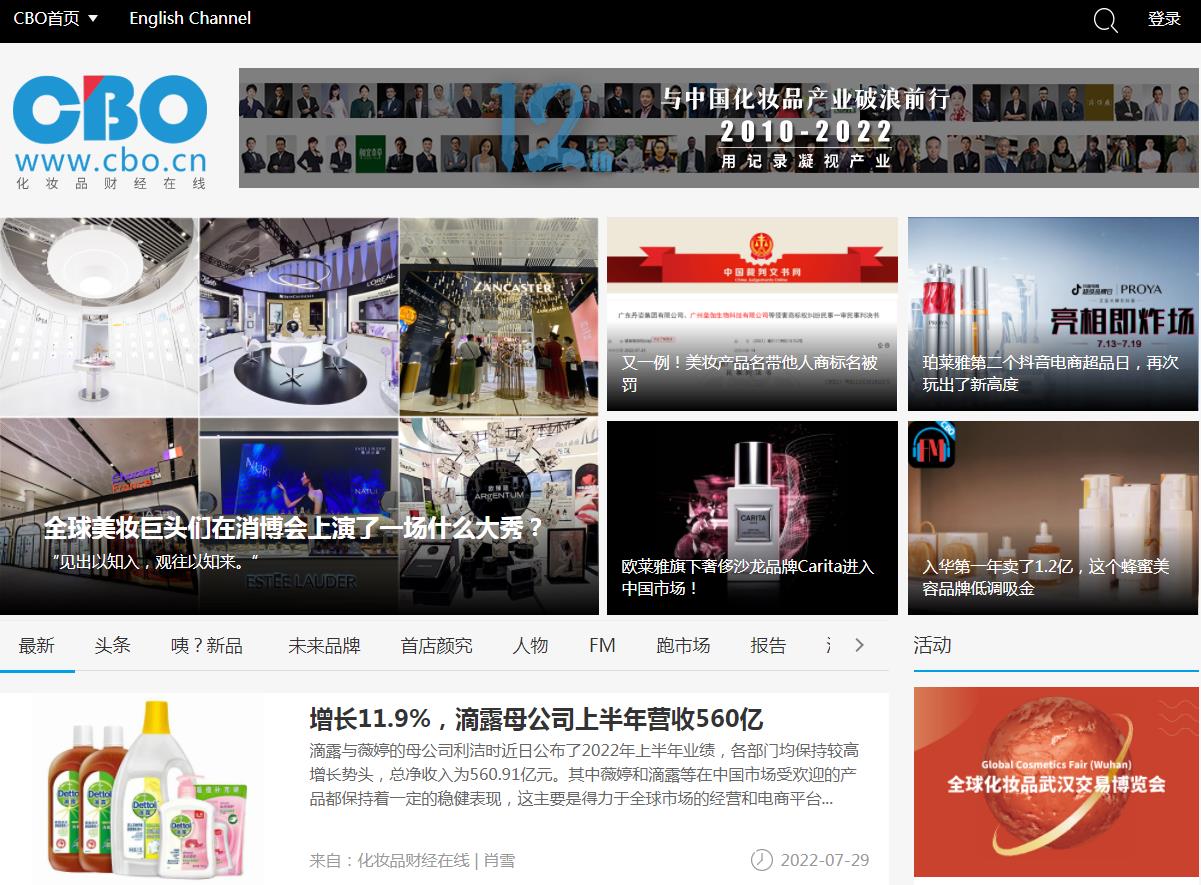1201x885 pixels.
Task: Click the 2022-07-29 date text
Action: tap(825, 860)
